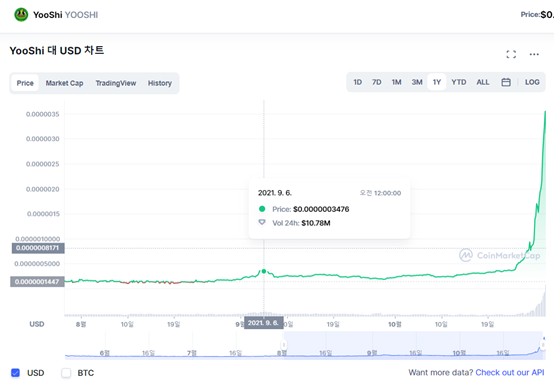Click the Vol 24h $10.78M value

pos(316,223)
